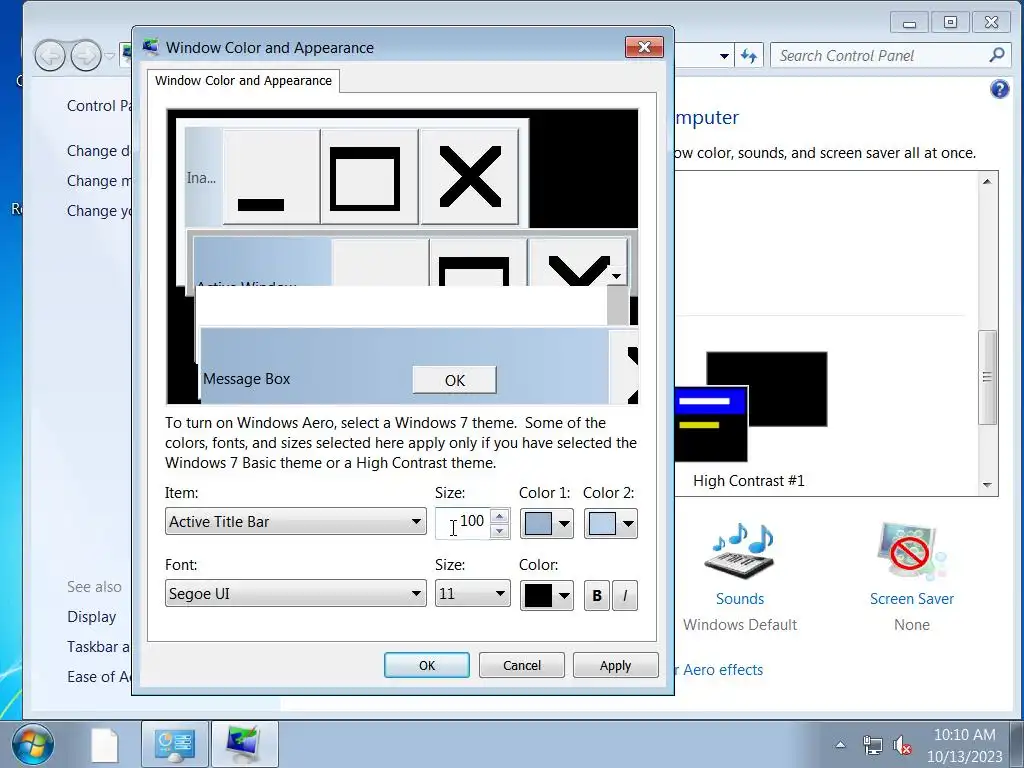Open the Screen Saver settings icon
This screenshot has height=768, width=1024.
[x=912, y=552]
